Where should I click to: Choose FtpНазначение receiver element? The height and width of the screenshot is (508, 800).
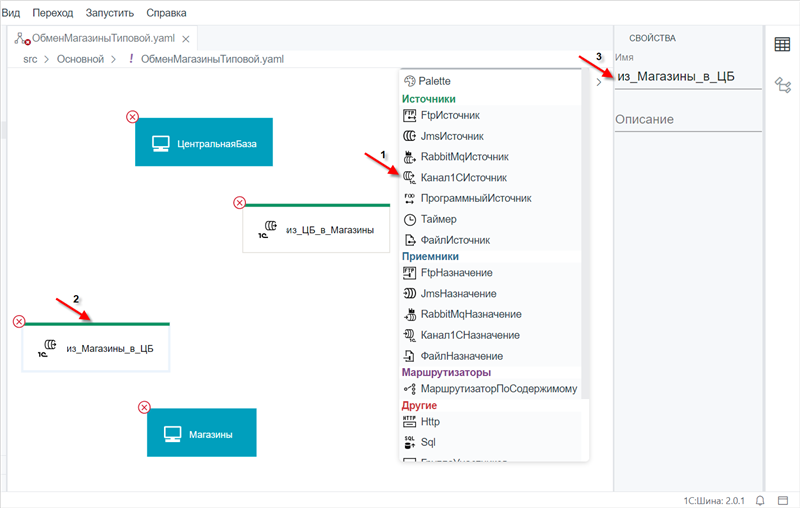[490, 273]
